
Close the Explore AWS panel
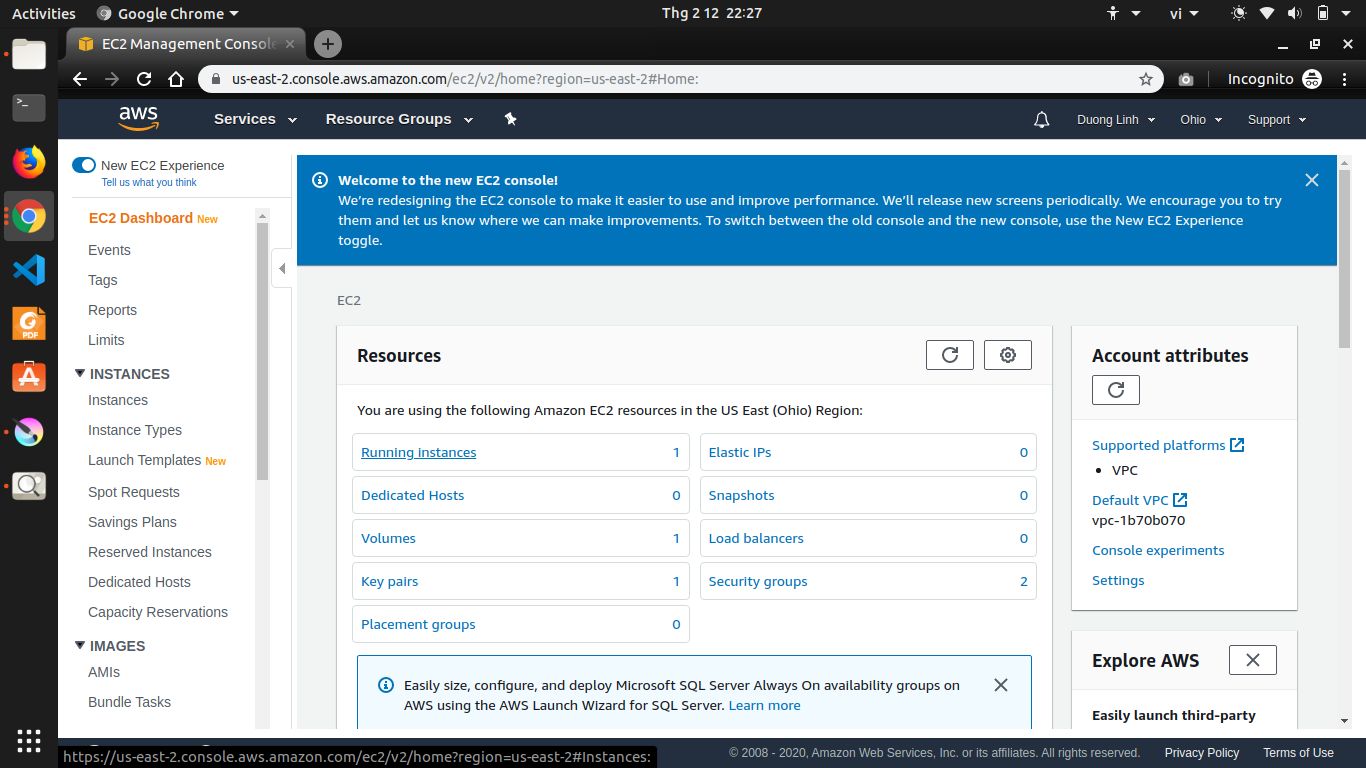pyautogui.click(x=1253, y=660)
